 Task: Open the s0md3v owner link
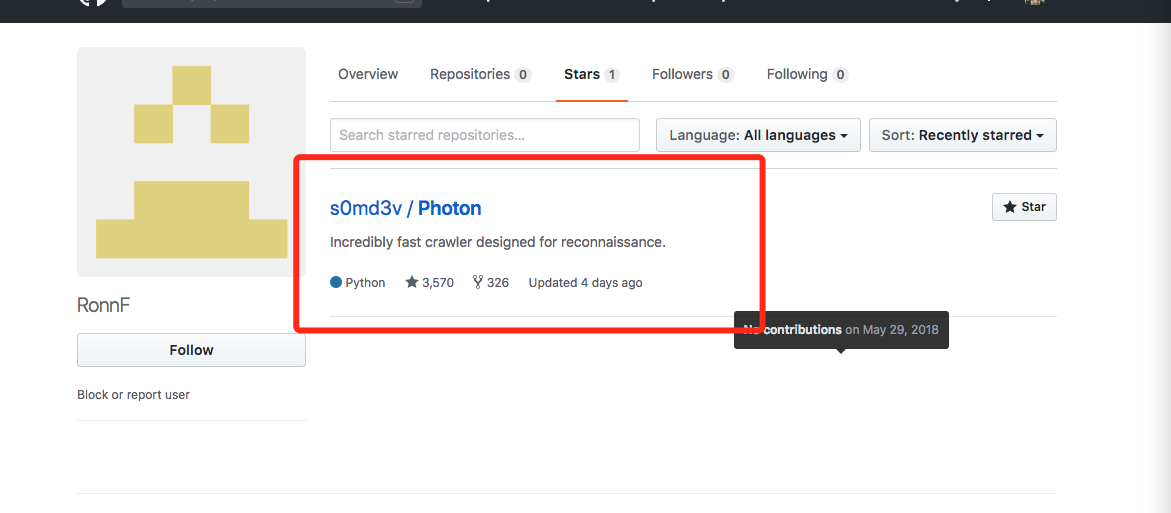click(366, 208)
